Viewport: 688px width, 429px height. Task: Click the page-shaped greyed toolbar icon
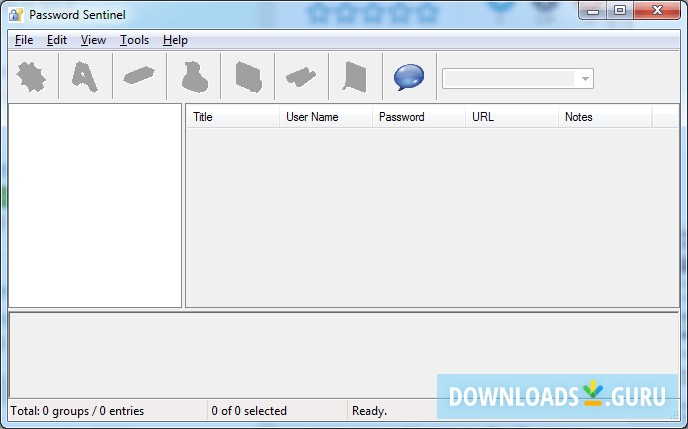point(249,77)
